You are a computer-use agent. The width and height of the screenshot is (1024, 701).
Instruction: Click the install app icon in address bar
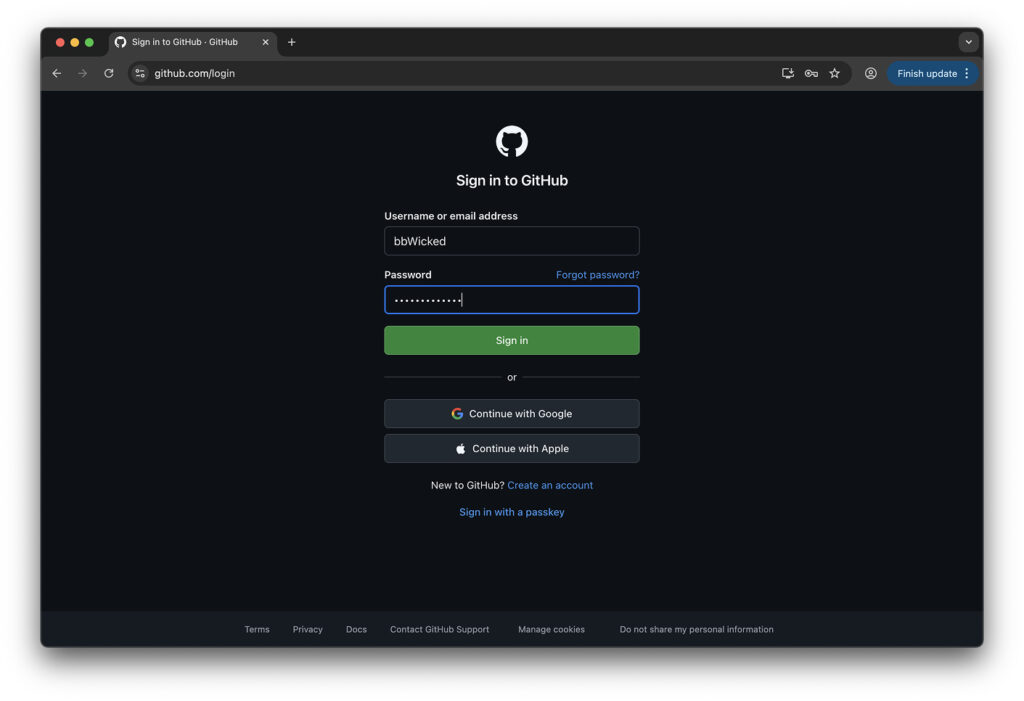[x=788, y=73]
